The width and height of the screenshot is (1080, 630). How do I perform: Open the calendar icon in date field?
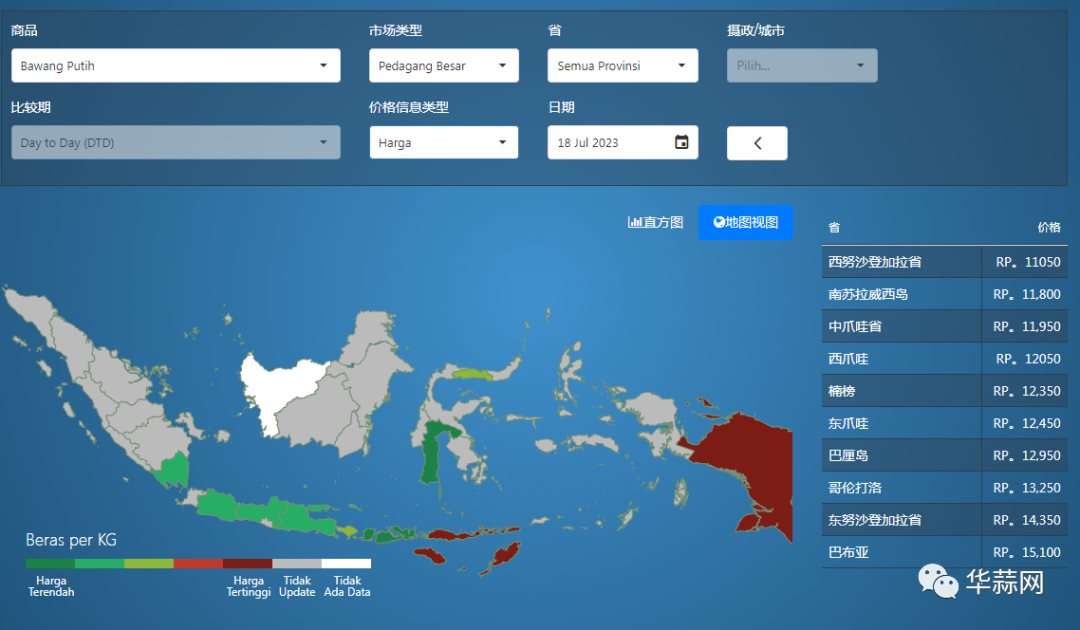coord(681,143)
